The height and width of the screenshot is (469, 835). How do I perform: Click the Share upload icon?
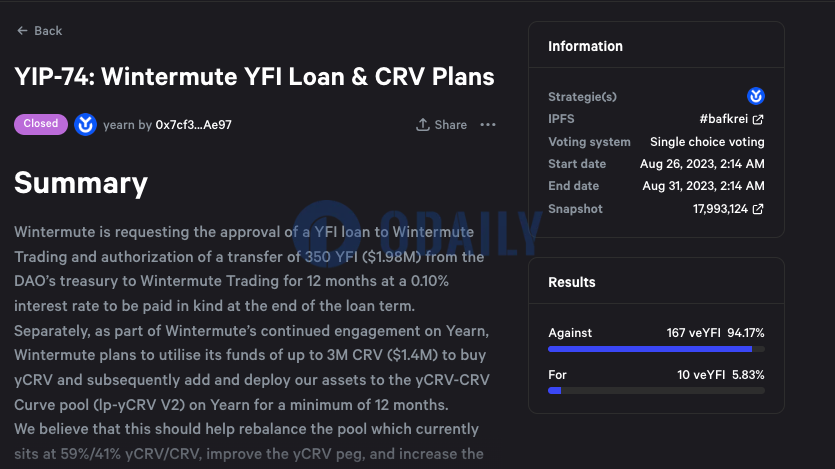(x=423, y=125)
